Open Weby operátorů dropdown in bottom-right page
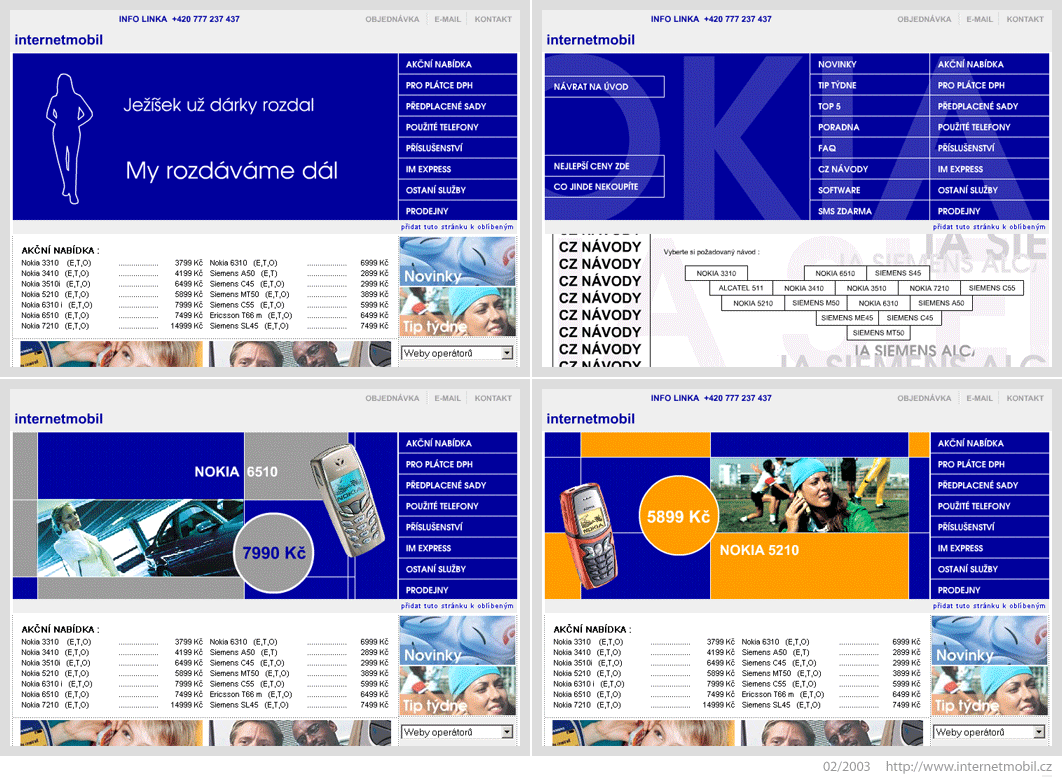Screen dimensions: 1062x777 tap(990, 732)
